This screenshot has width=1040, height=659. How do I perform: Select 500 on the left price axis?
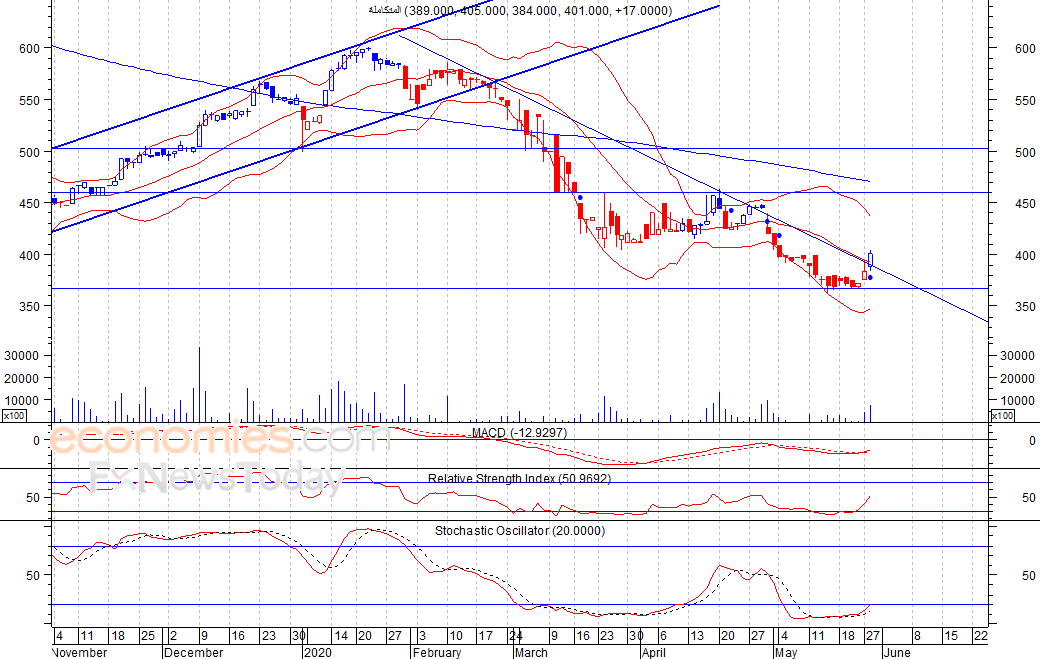tap(30, 152)
